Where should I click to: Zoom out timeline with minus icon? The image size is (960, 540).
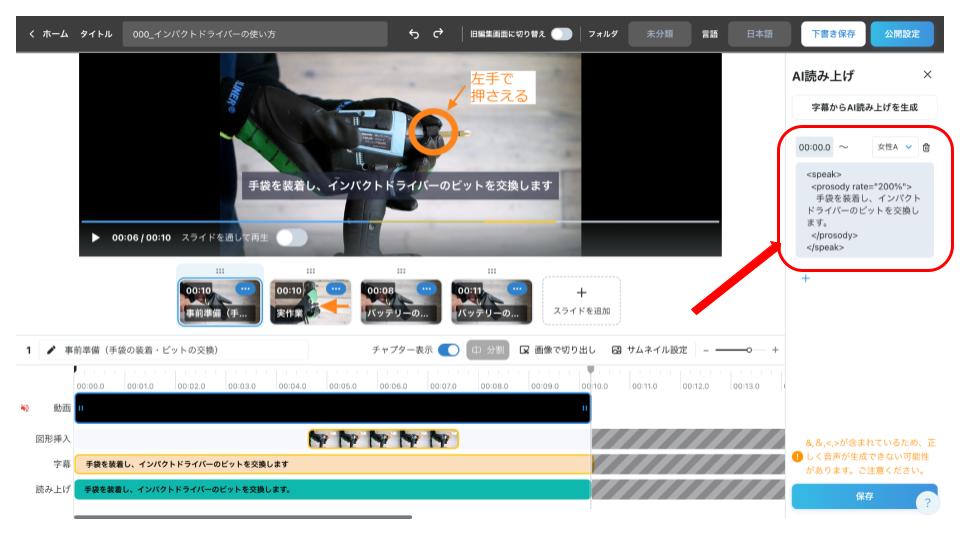click(706, 350)
